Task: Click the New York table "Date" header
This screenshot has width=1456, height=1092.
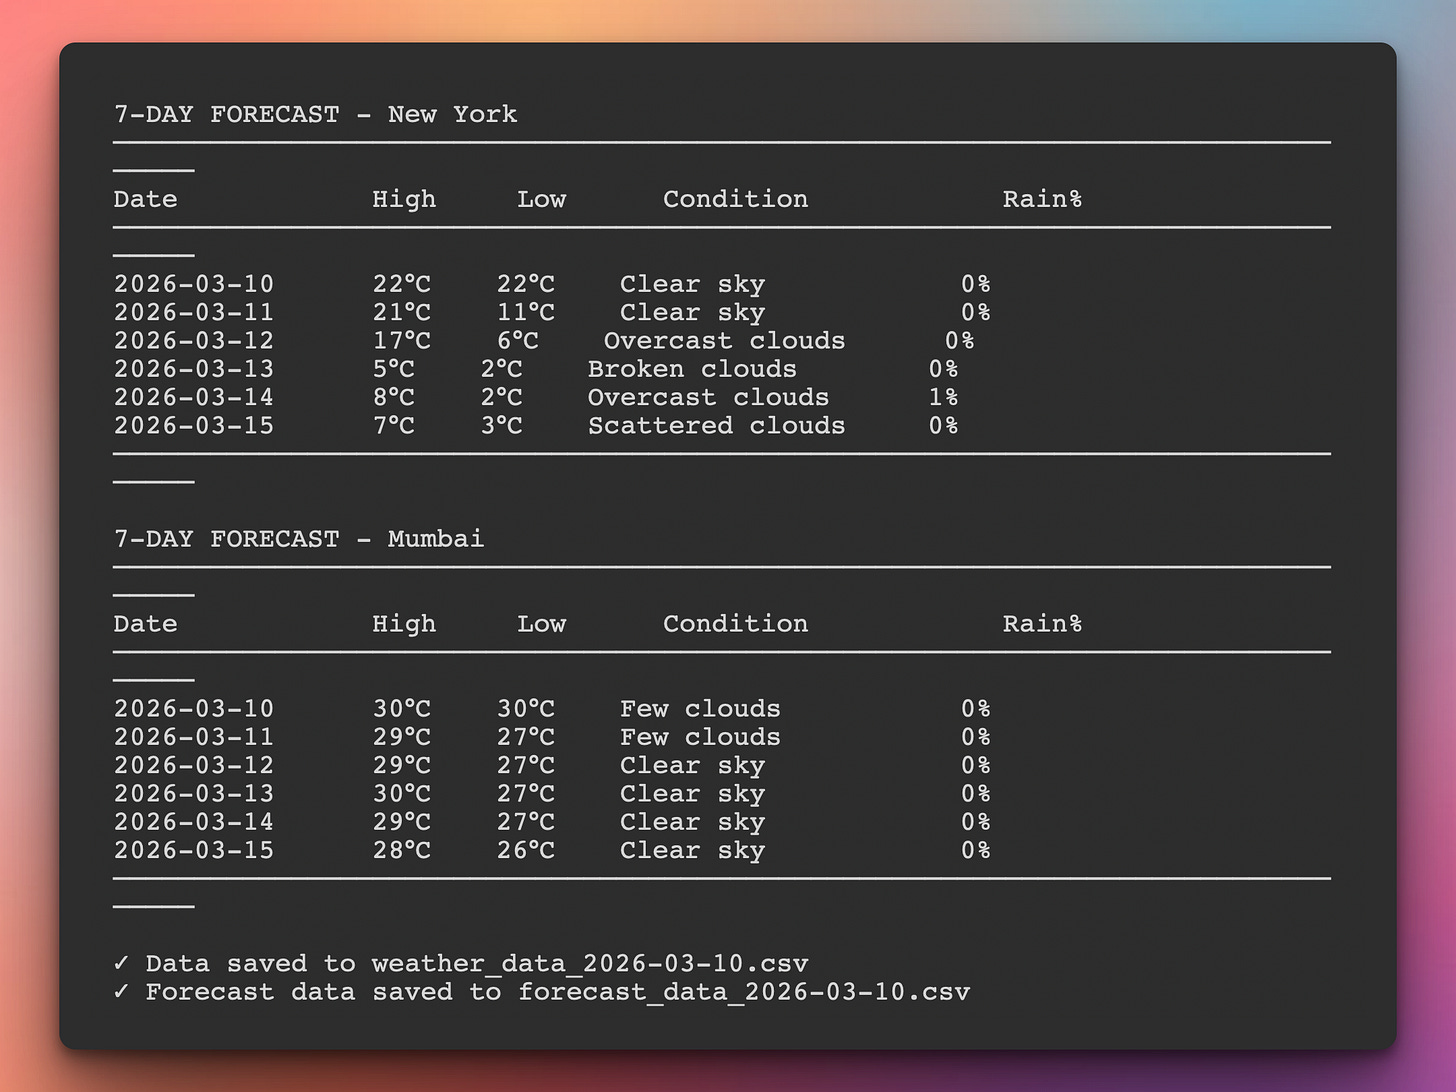Action: [x=145, y=199]
